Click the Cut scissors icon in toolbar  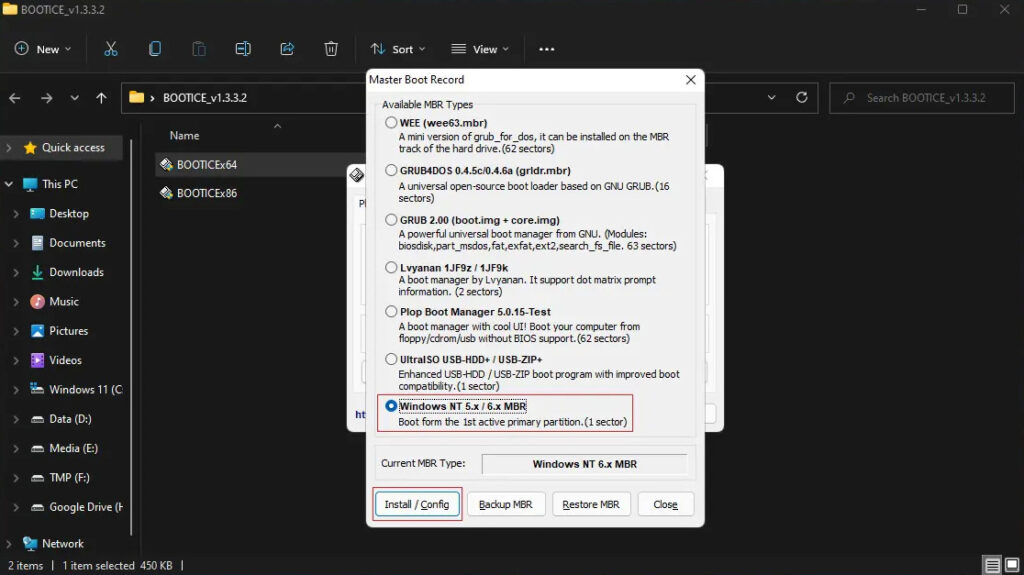pyautogui.click(x=111, y=49)
